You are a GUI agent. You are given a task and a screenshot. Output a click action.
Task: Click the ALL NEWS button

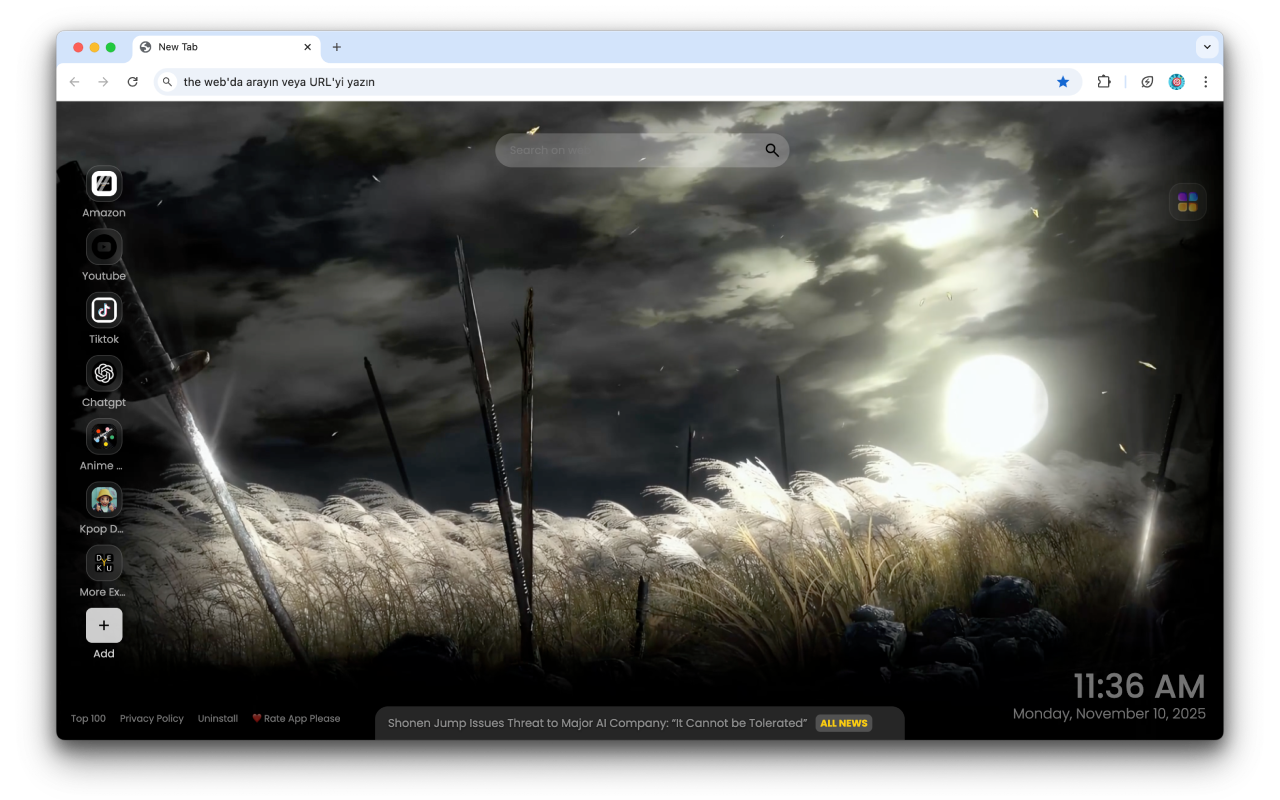pos(844,723)
